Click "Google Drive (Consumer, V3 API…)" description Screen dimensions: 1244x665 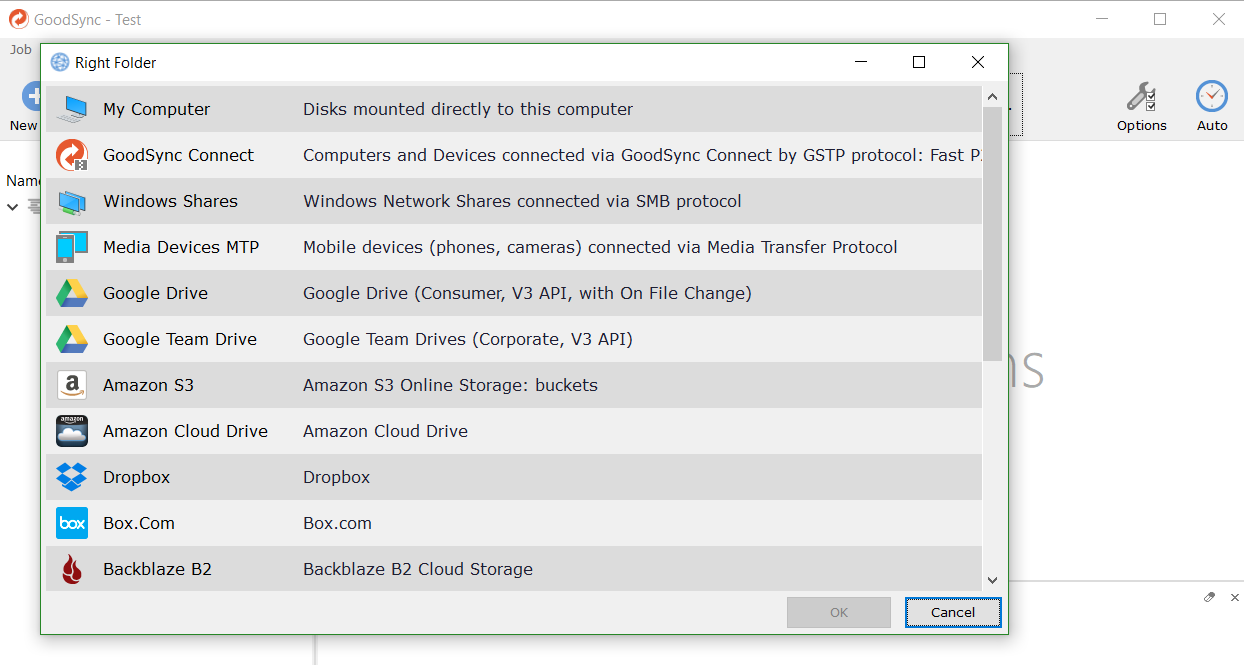[527, 293]
